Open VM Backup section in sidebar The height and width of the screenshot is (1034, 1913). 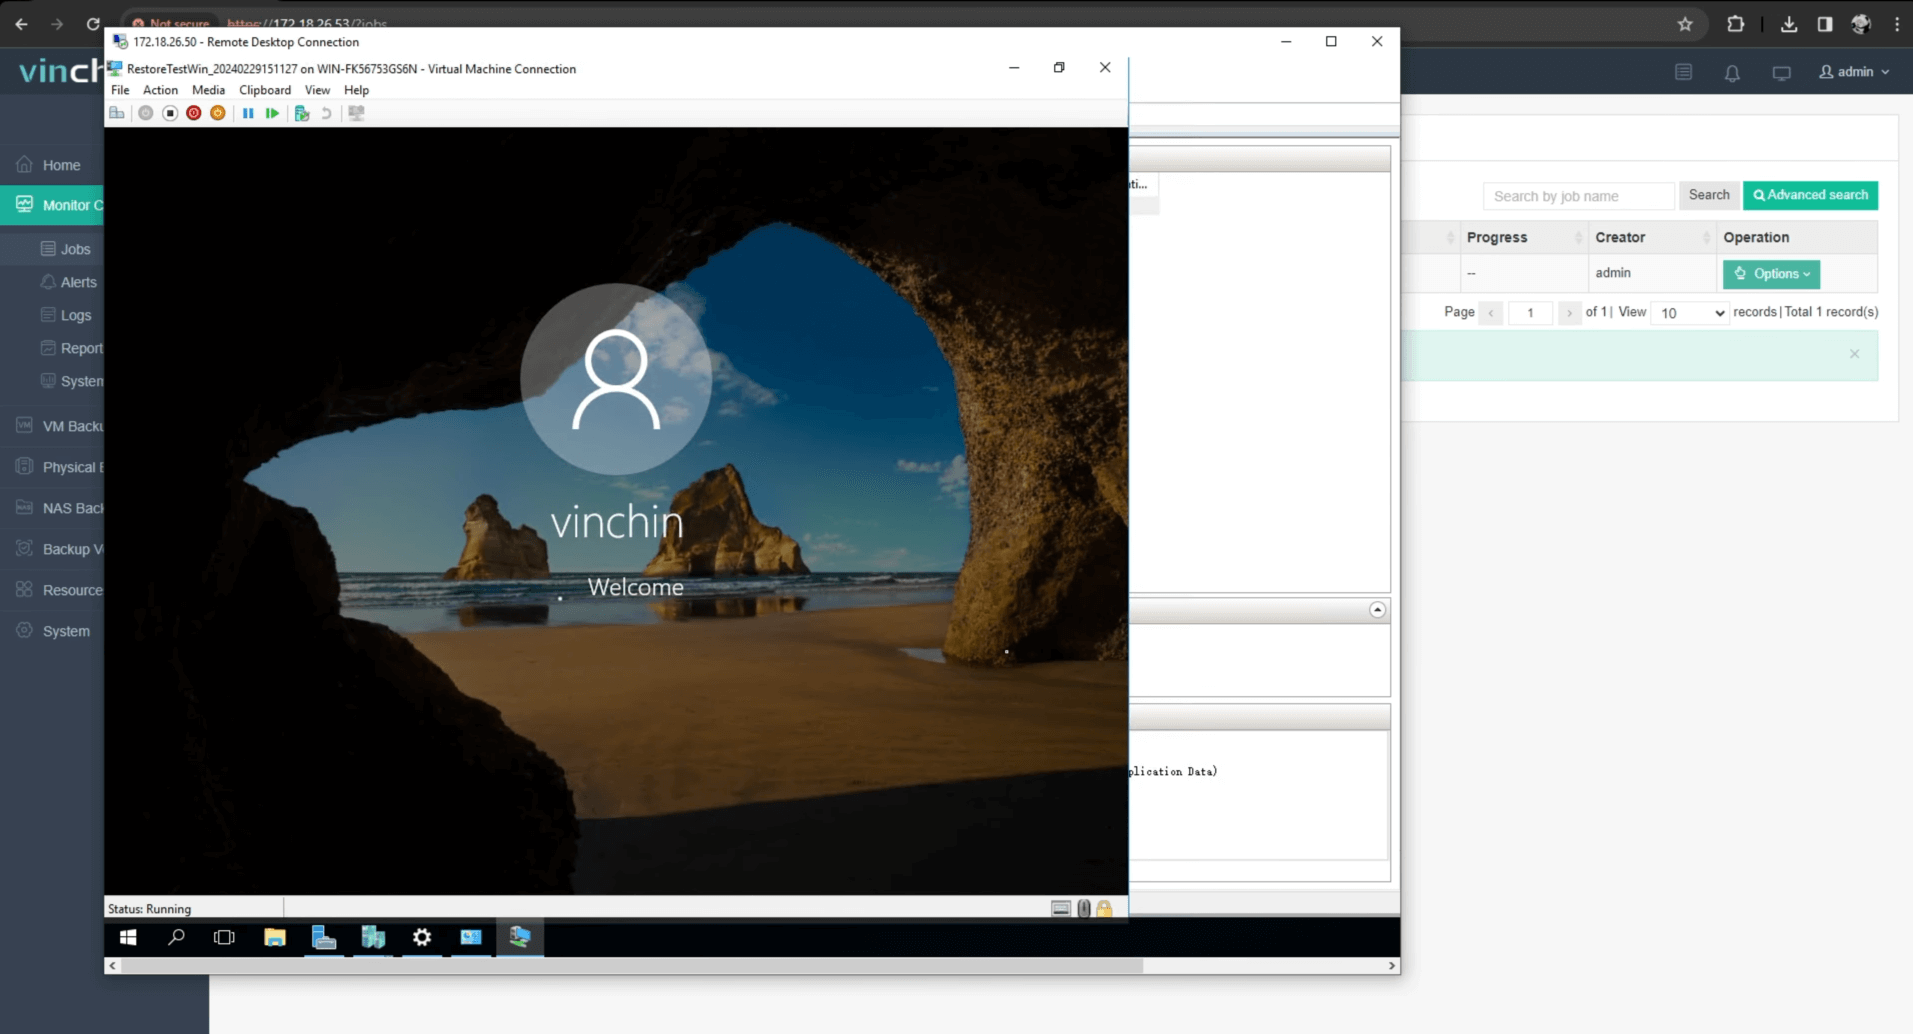click(x=59, y=426)
